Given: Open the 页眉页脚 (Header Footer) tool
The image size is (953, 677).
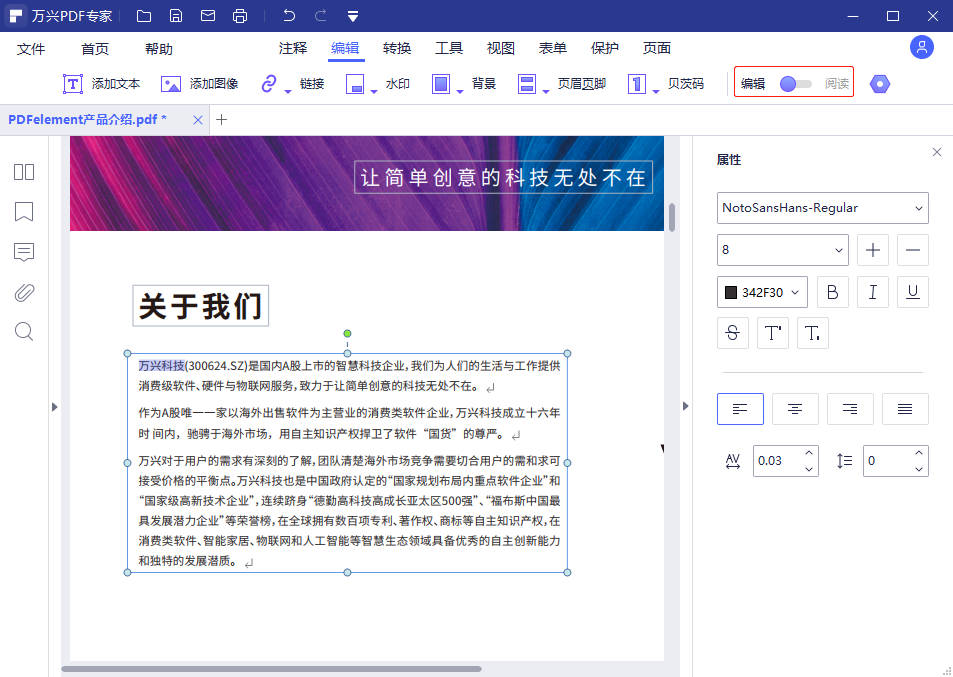Looking at the screenshot, I should point(556,83).
